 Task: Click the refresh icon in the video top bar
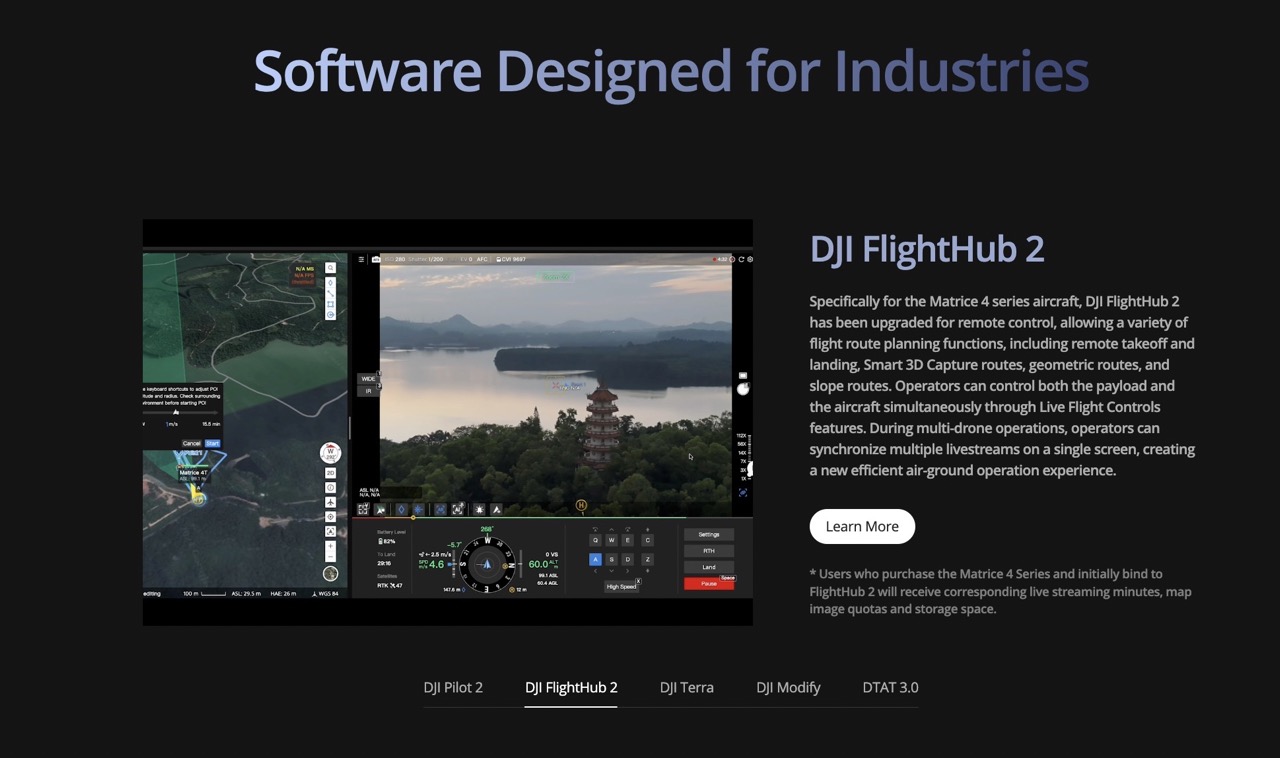point(741,259)
